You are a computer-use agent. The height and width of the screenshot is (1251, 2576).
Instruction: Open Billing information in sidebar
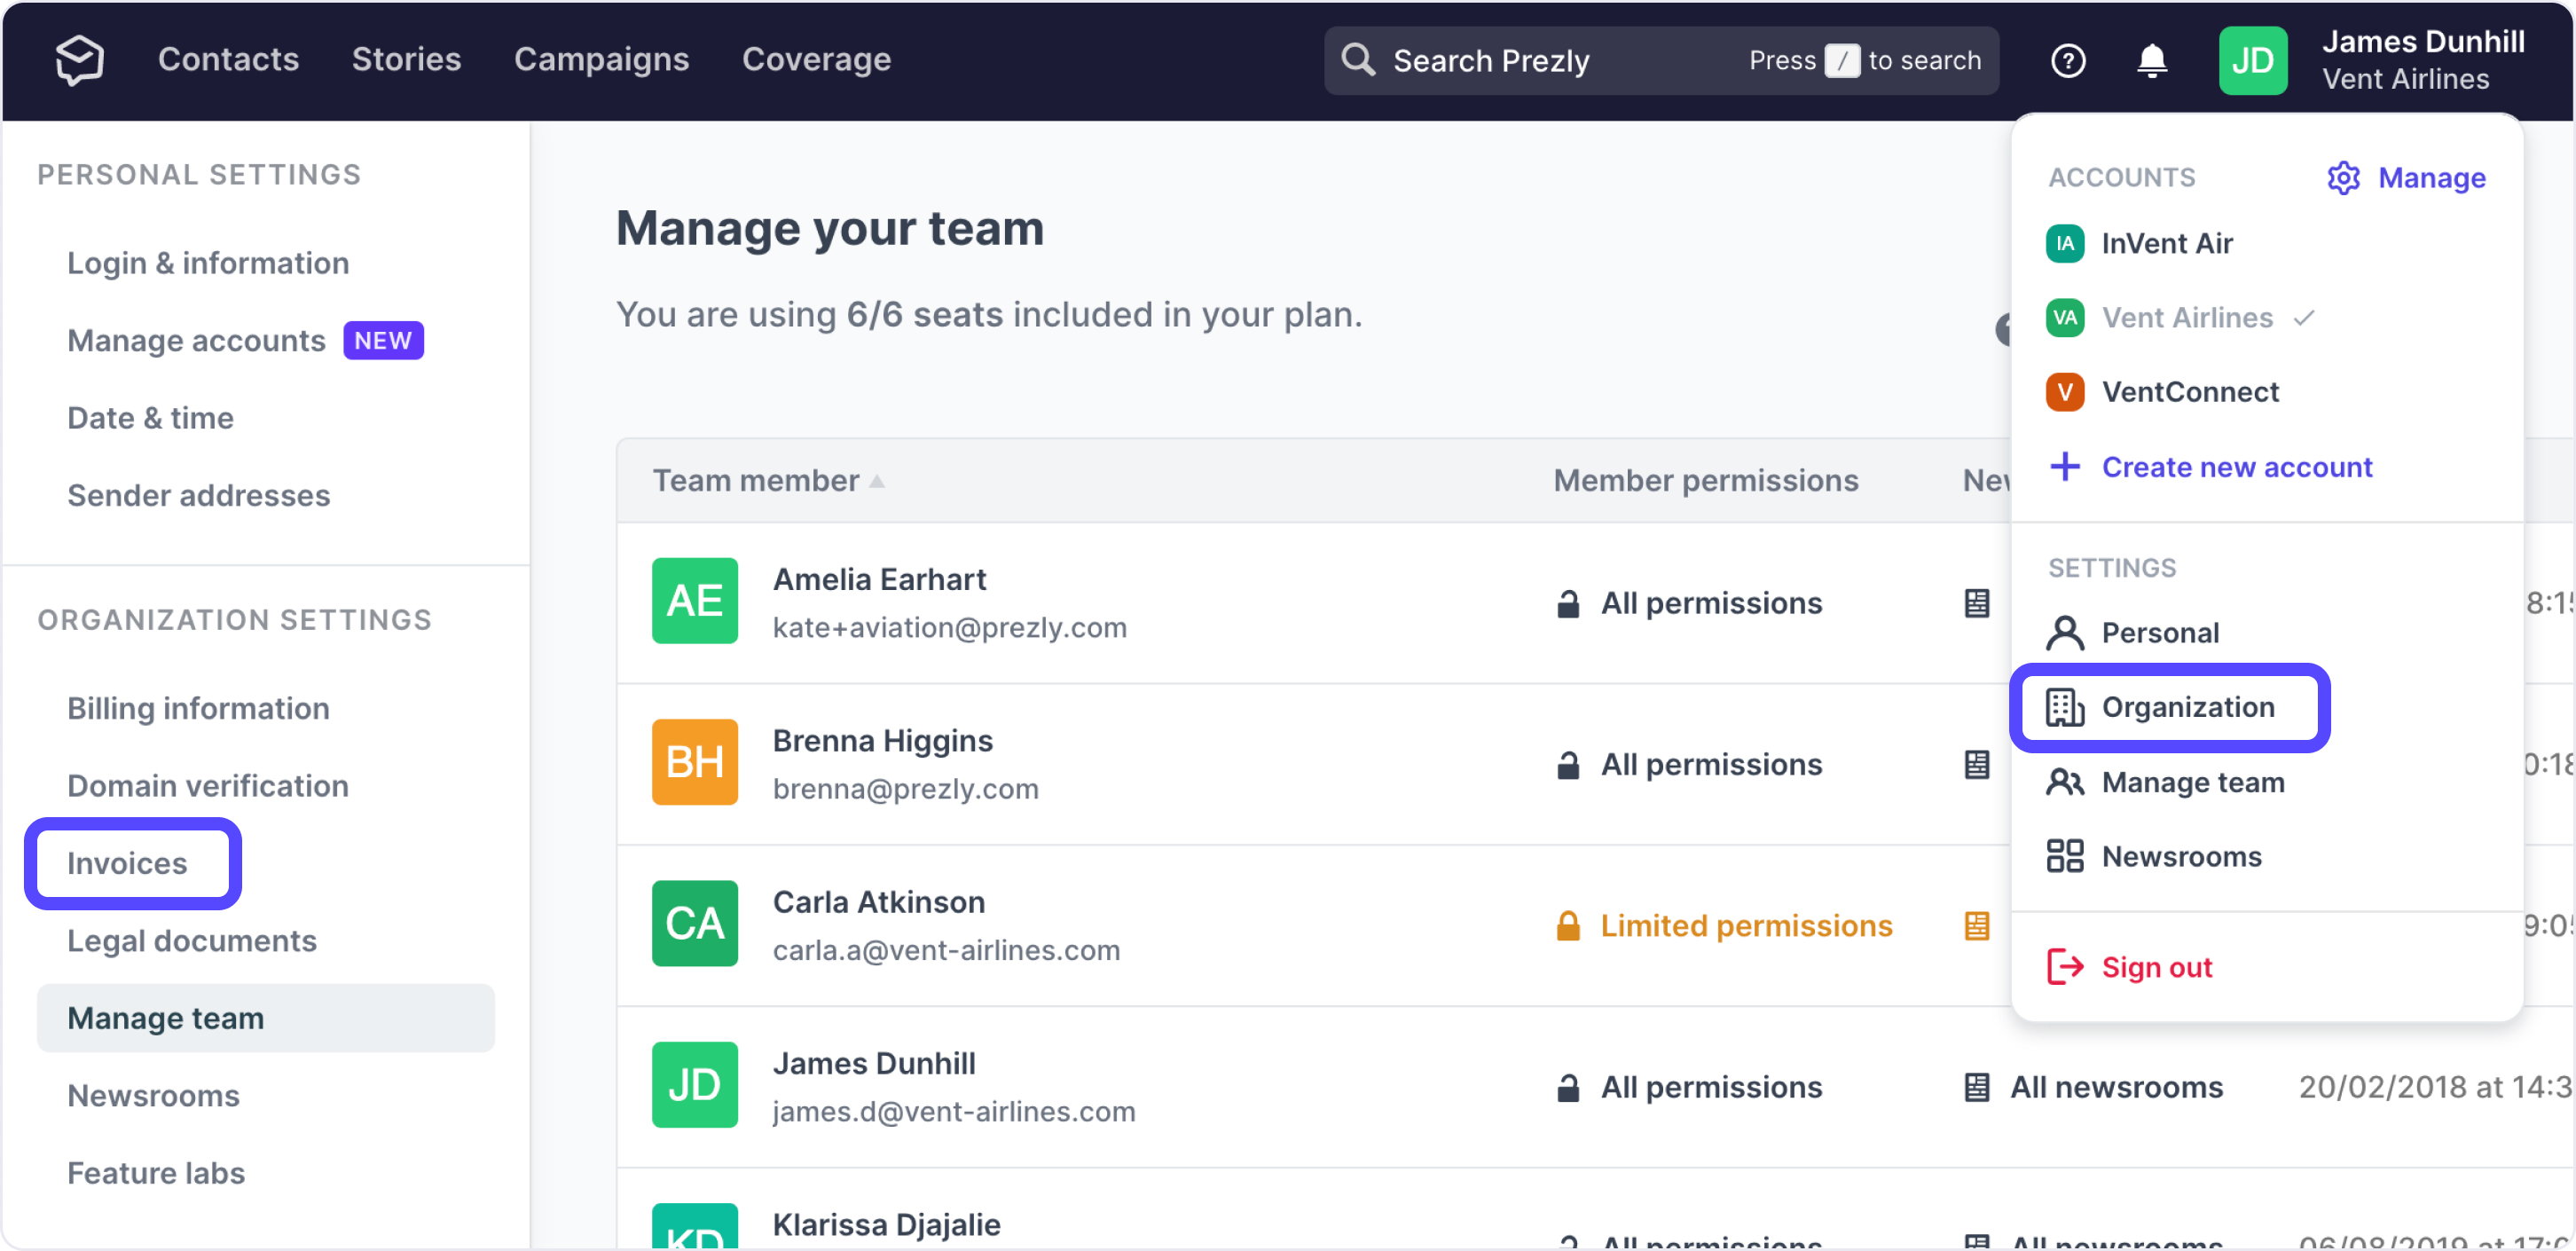pos(198,709)
